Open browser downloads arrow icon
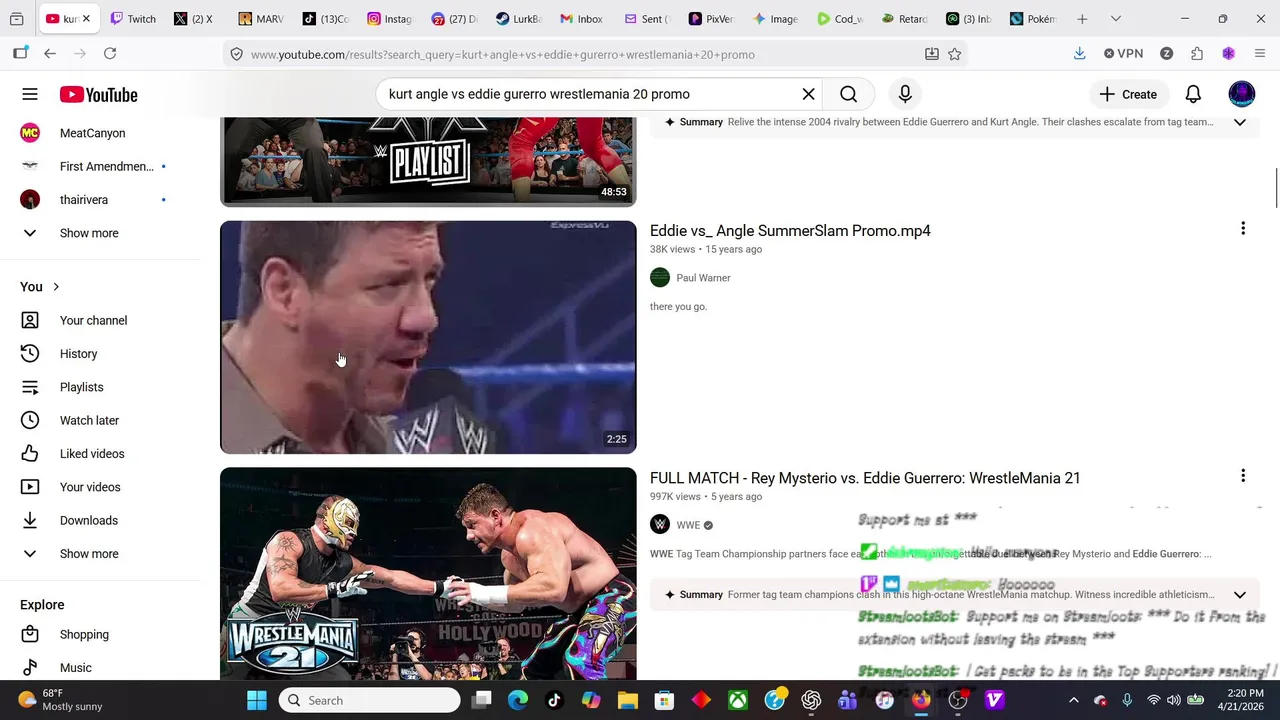Screen dimensions: 1280x720 pos(1079,54)
